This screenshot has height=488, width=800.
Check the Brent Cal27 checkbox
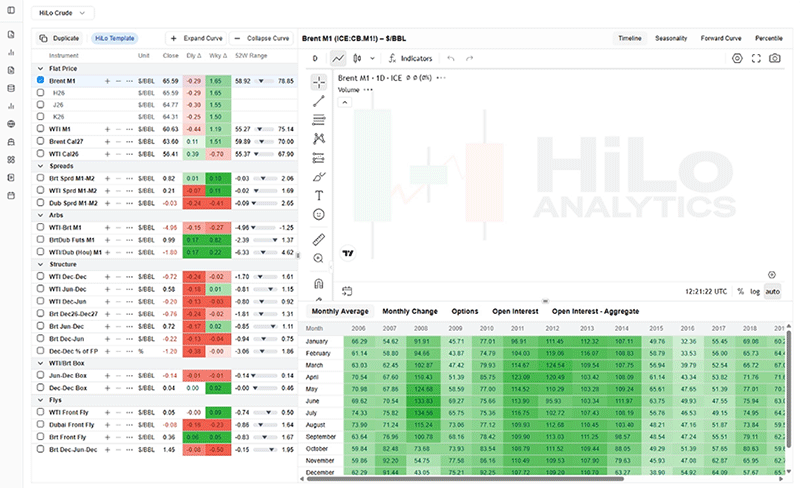40,141
